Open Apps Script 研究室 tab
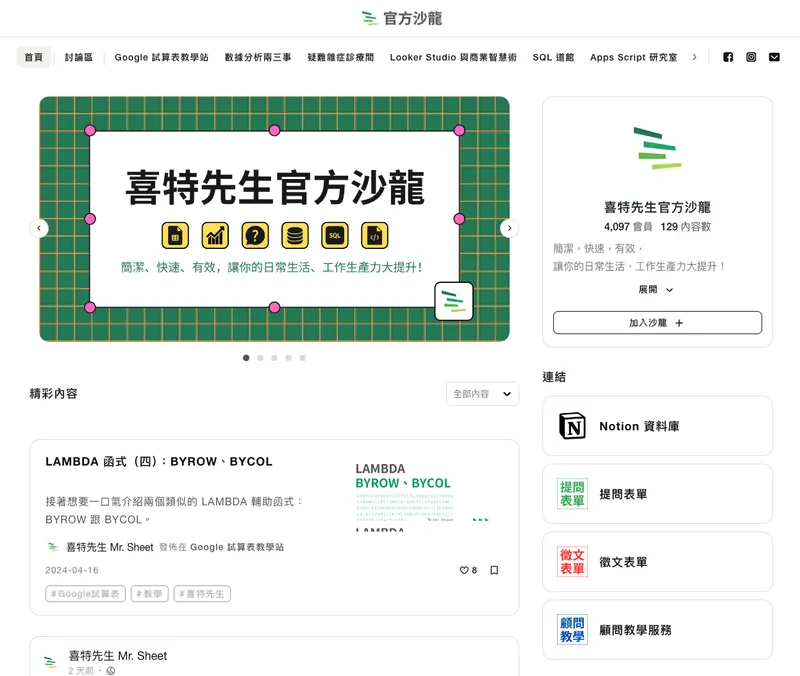Viewport: 800px width, 676px height. (x=634, y=57)
